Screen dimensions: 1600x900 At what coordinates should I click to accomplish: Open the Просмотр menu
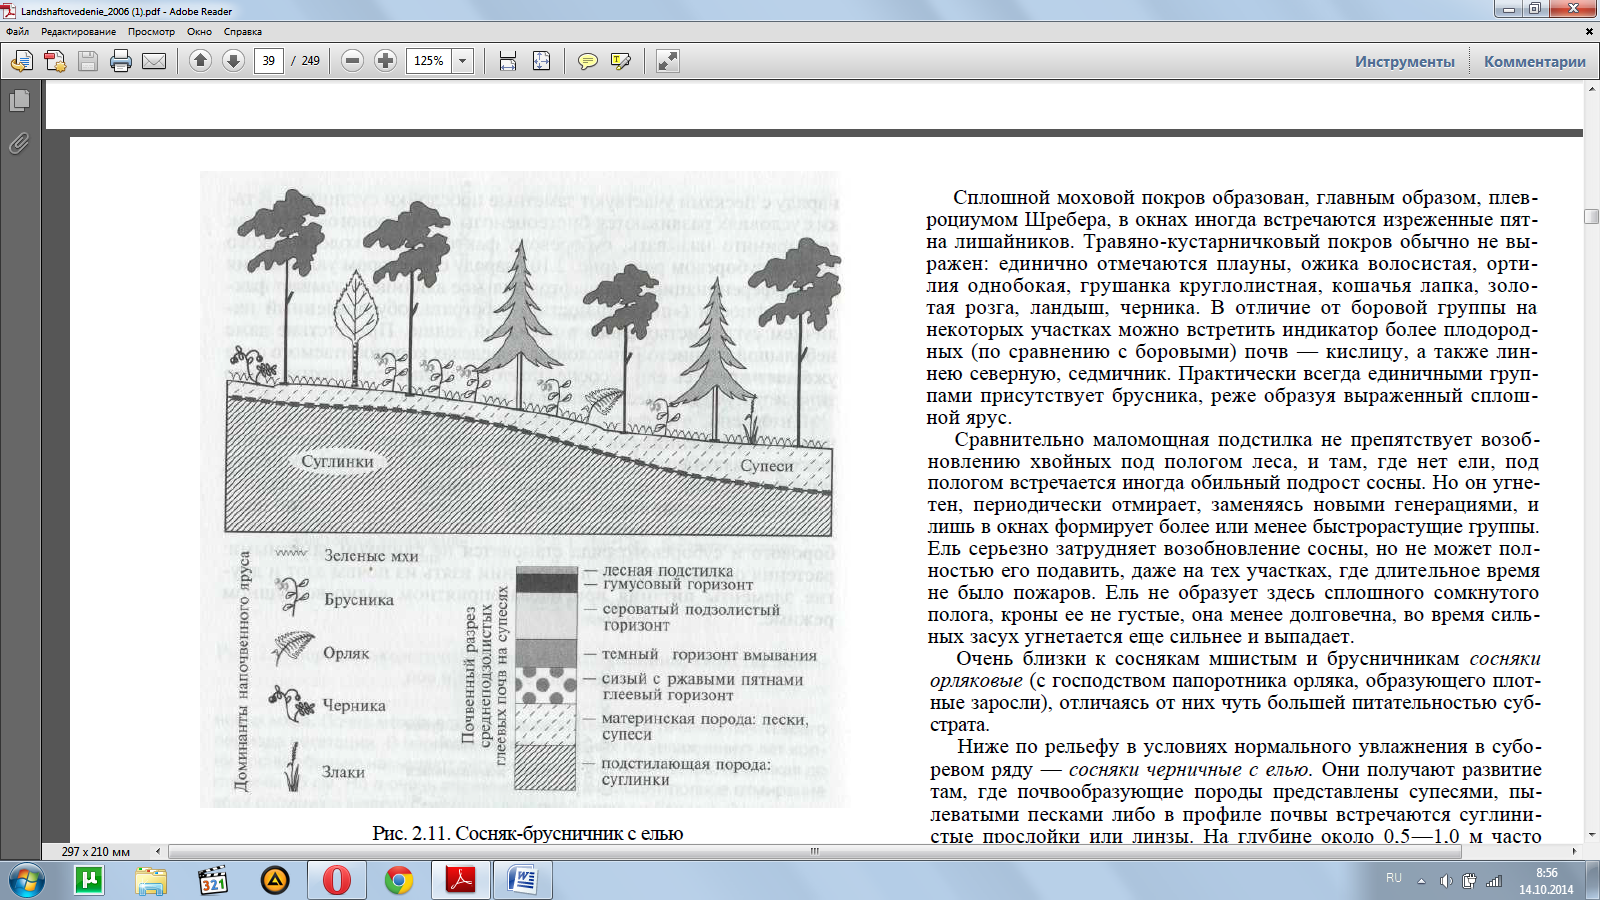point(151,32)
